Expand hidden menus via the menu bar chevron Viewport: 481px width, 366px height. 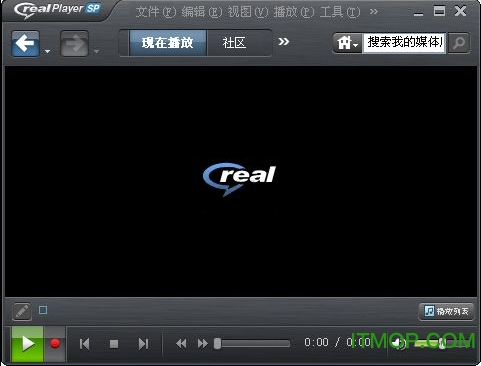tap(374, 12)
